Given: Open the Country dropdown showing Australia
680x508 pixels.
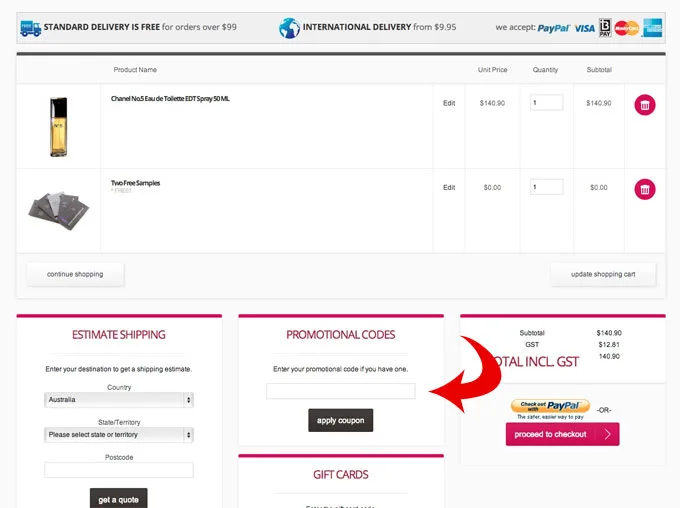Looking at the screenshot, I should pos(119,400).
